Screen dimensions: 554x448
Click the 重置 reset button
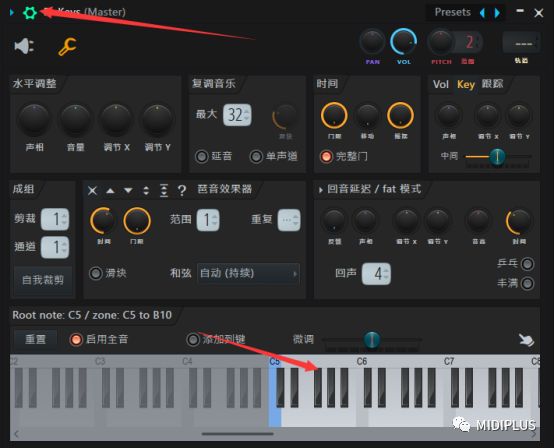tap(35, 340)
